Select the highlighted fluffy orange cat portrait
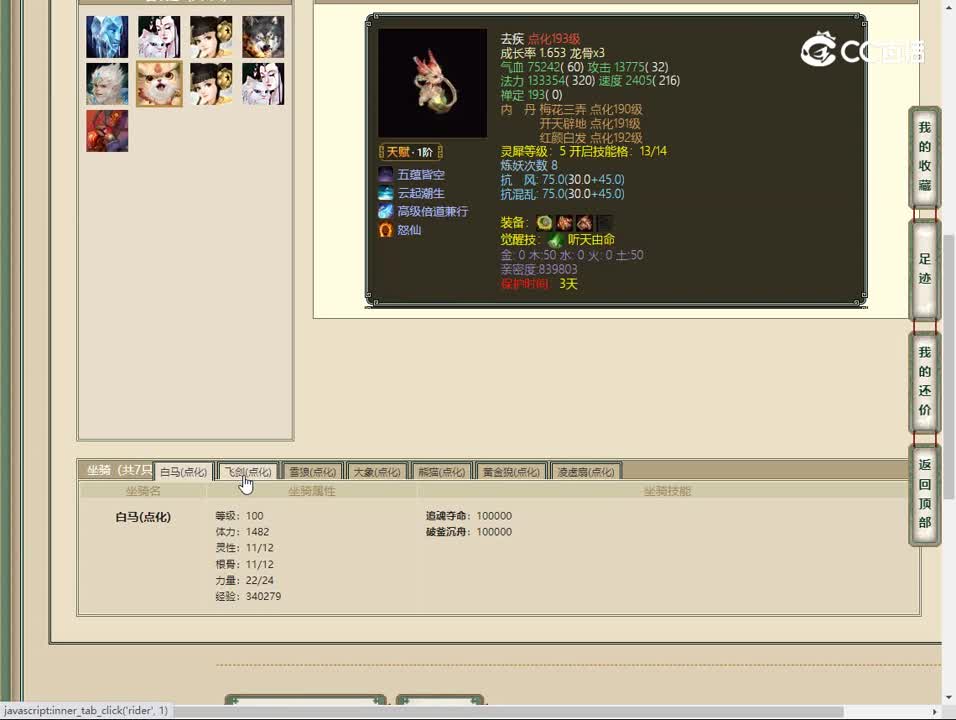Image resolution: width=956 pixels, height=720 pixels. (x=159, y=84)
